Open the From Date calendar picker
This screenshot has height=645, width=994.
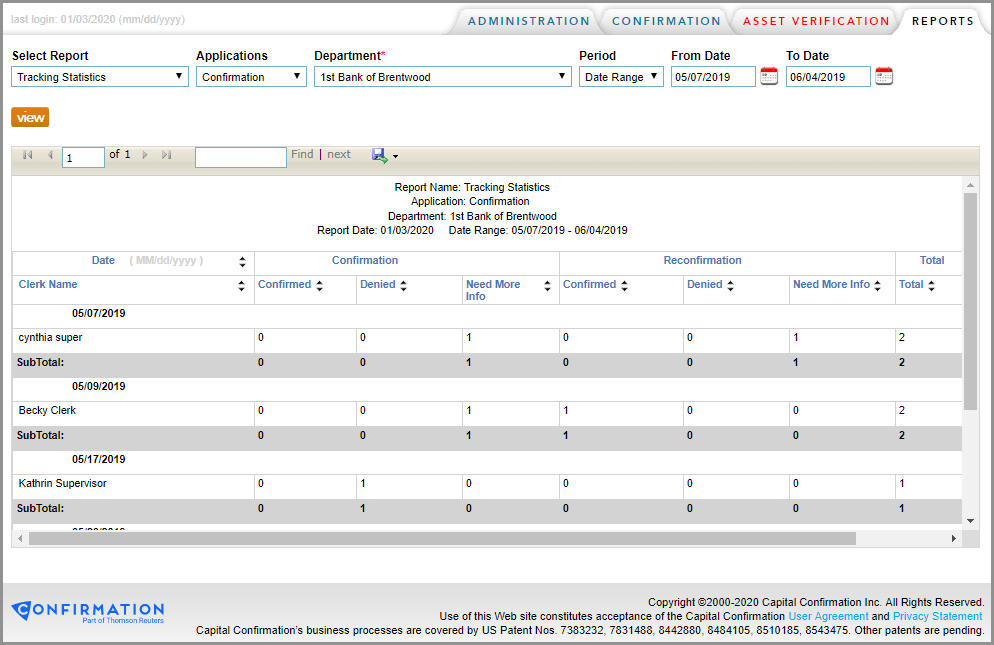pyautogui.click(x=768, y=77)
